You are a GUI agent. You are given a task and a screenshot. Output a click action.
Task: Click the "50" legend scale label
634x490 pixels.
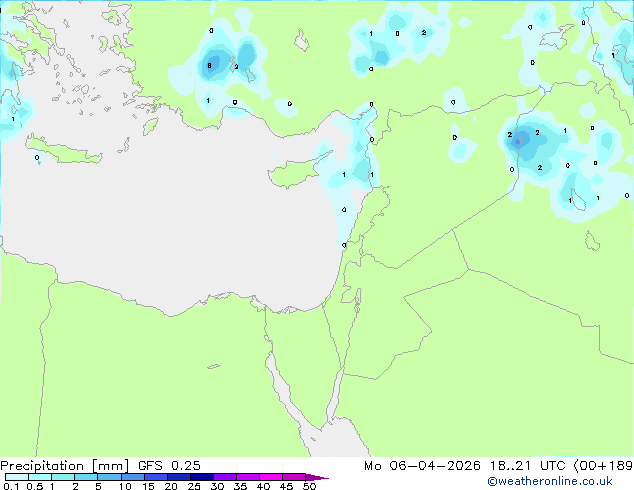[x=309, y=486]
